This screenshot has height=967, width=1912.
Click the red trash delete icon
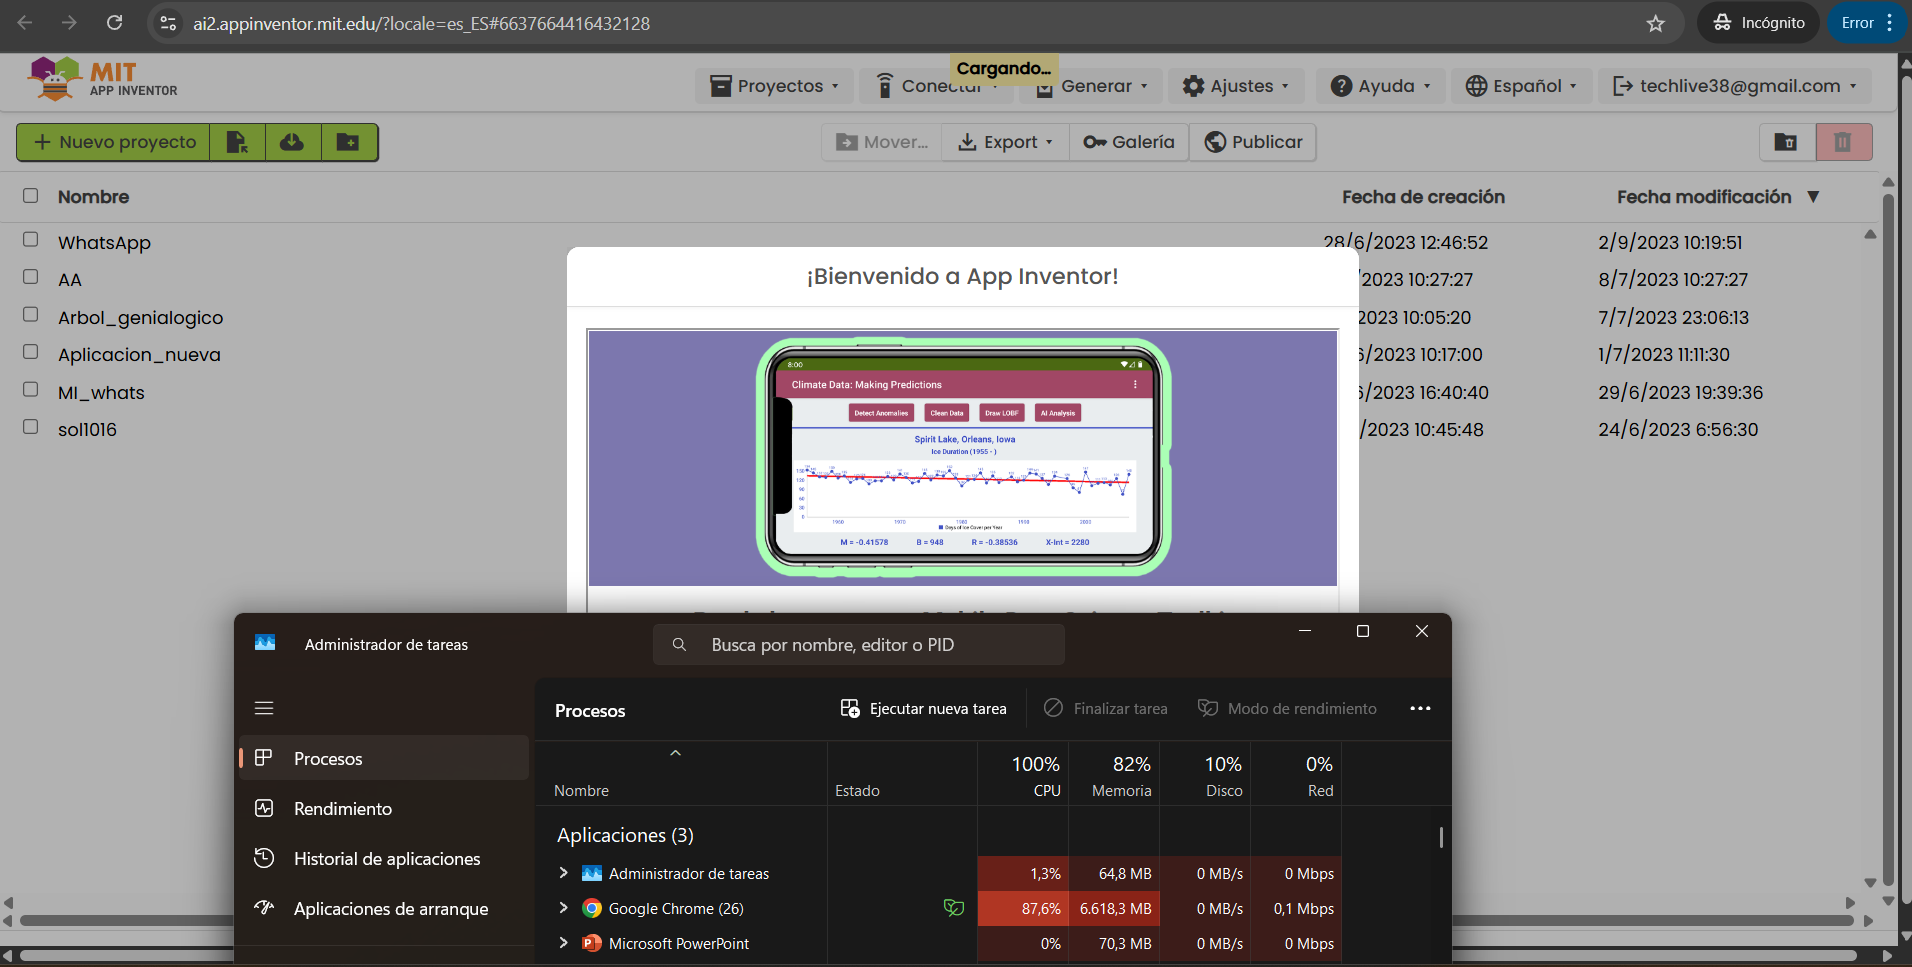tap(1842, 142)
